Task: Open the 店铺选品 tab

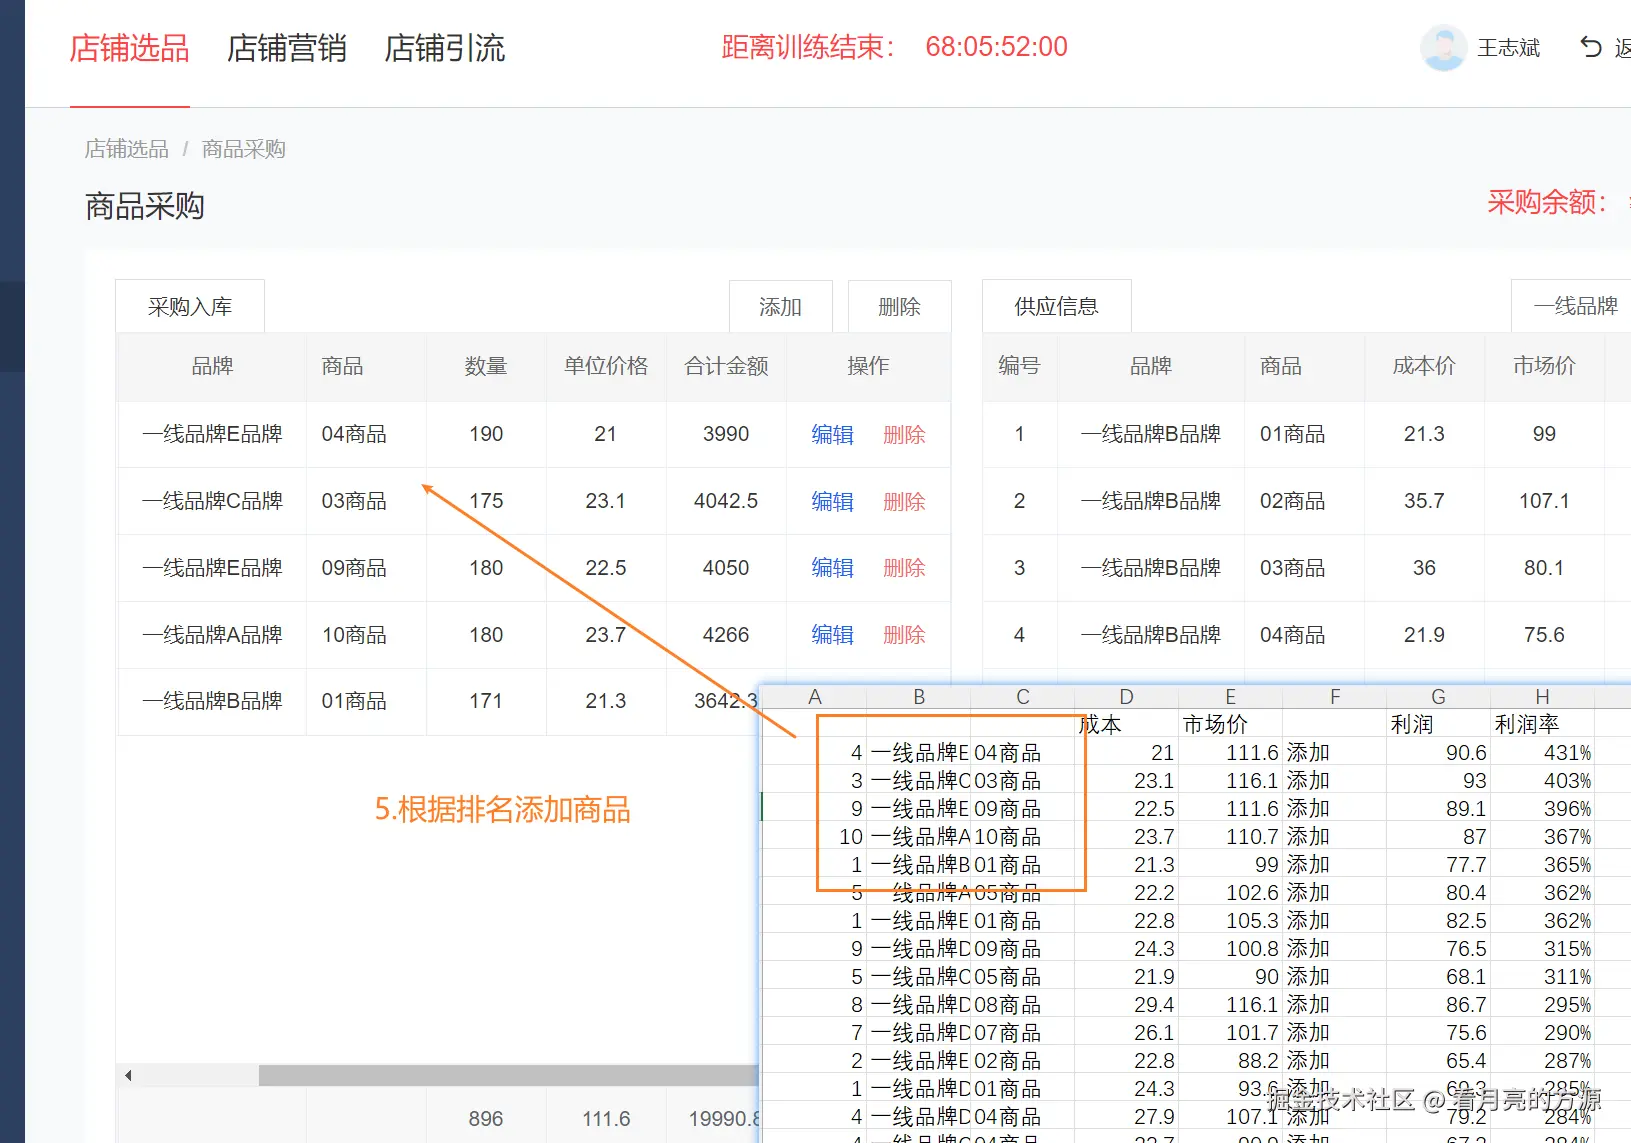Action: tap(129, 48)
